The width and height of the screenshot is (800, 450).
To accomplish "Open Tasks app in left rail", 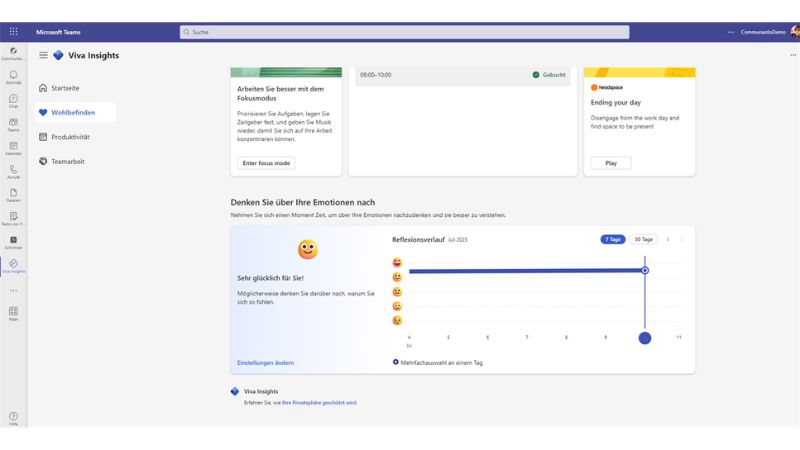I will (13, 218).
